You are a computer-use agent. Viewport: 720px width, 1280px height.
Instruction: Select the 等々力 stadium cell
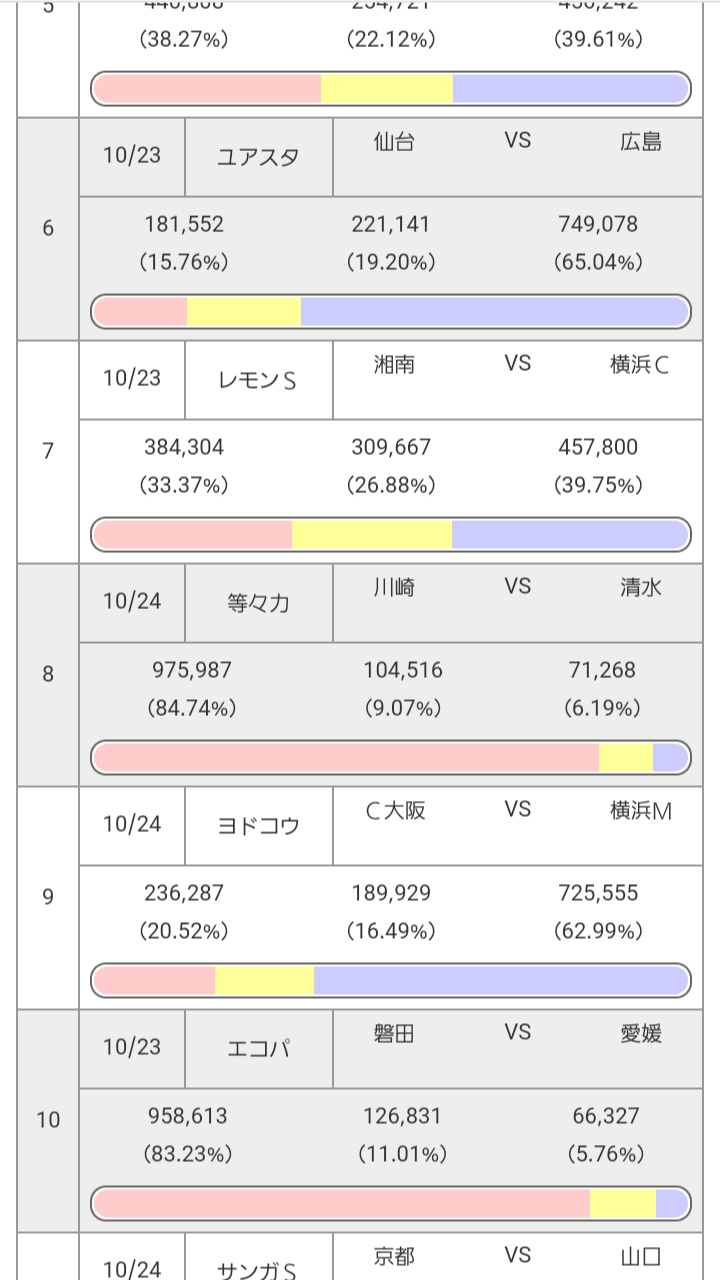(x=258, y=603)
